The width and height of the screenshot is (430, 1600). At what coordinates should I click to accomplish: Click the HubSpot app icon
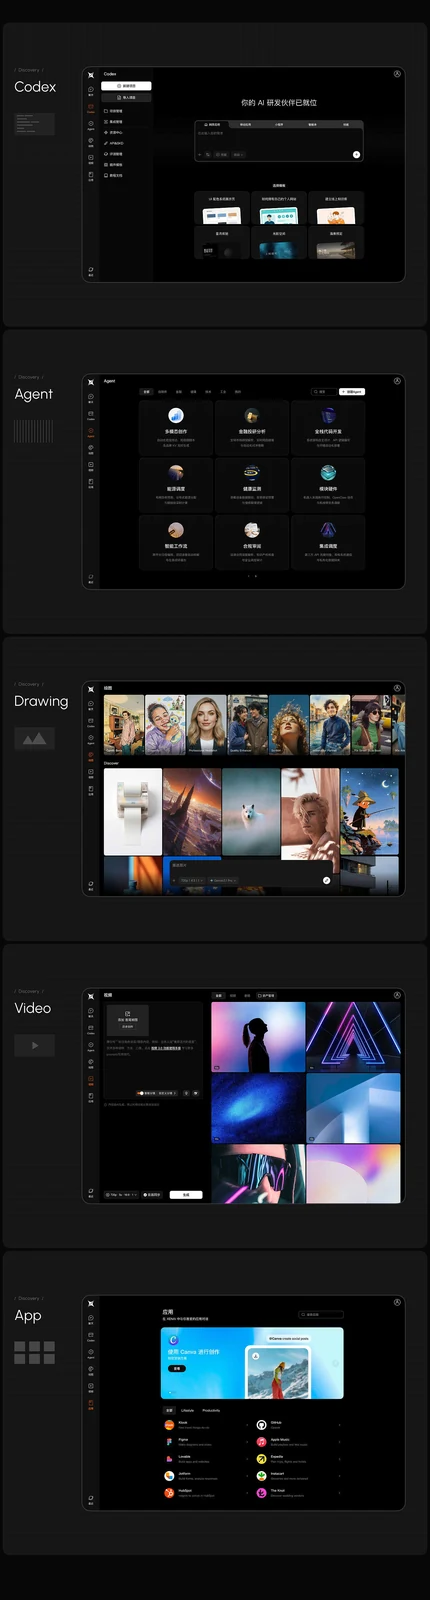(x=169, y=1493)
